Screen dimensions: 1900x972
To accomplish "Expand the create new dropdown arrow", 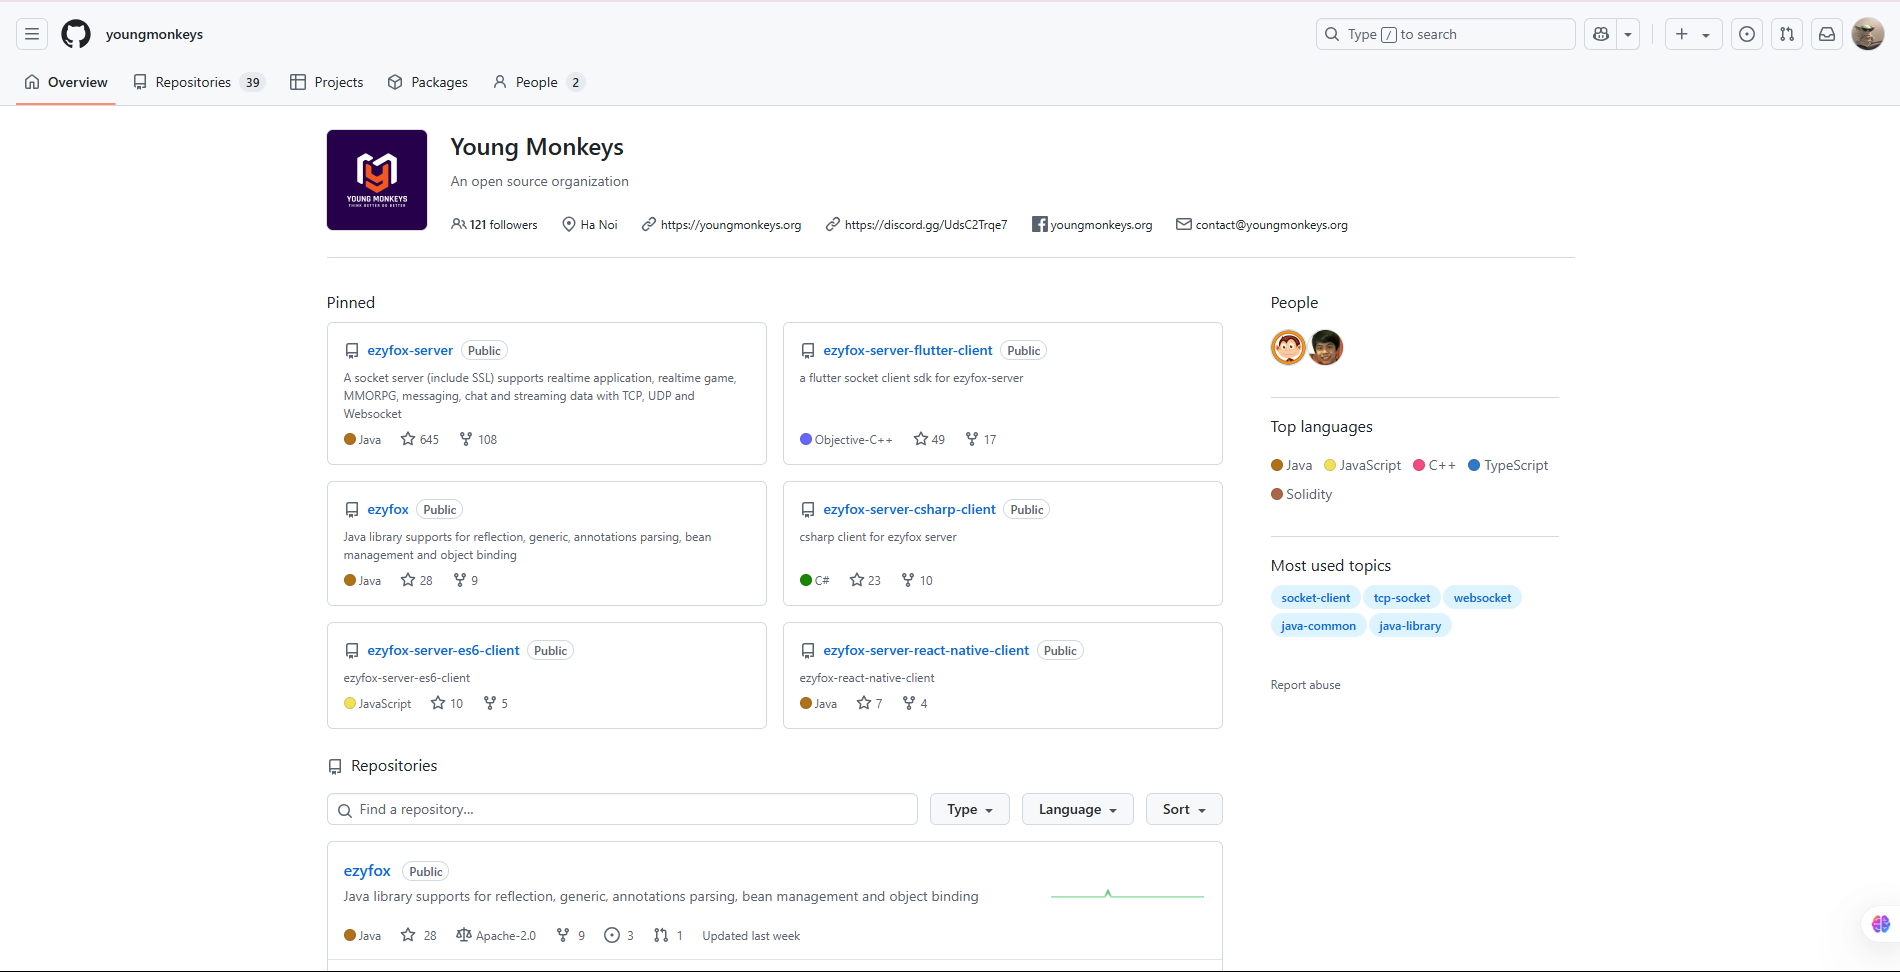I will pyautogui.click(x=1707, y=33).
